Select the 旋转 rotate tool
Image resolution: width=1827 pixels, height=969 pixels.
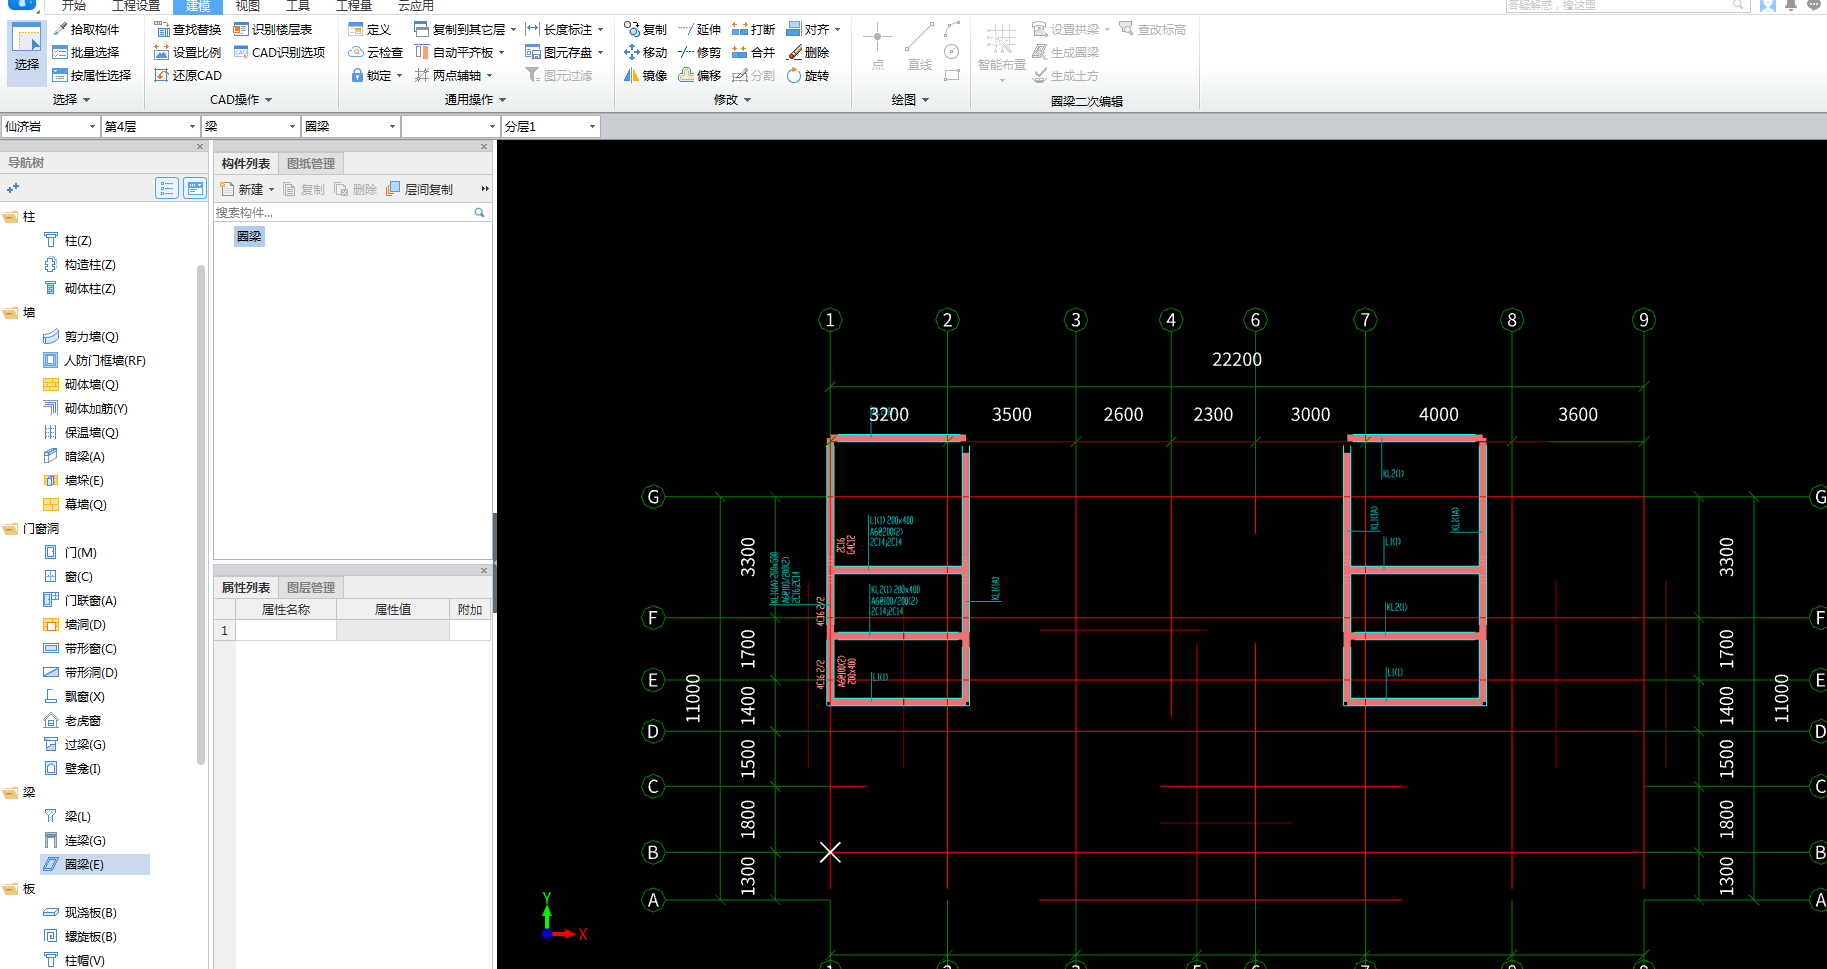tap(808, 75)
